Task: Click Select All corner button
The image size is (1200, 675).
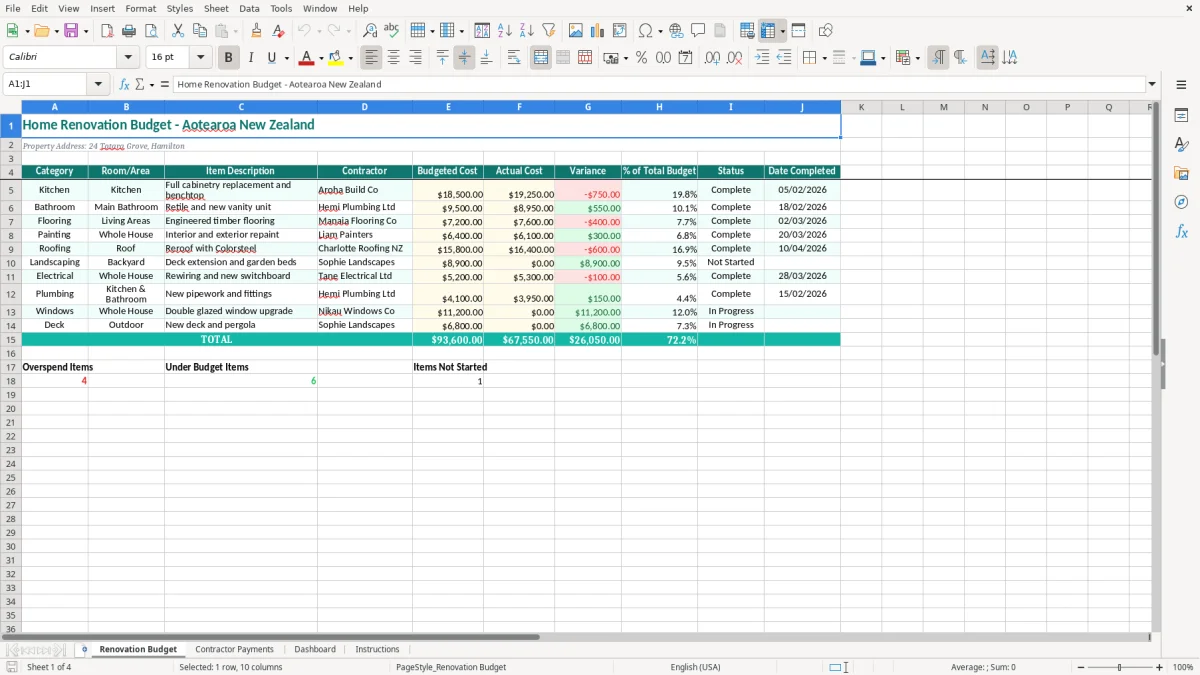Action: click(10, 107)
